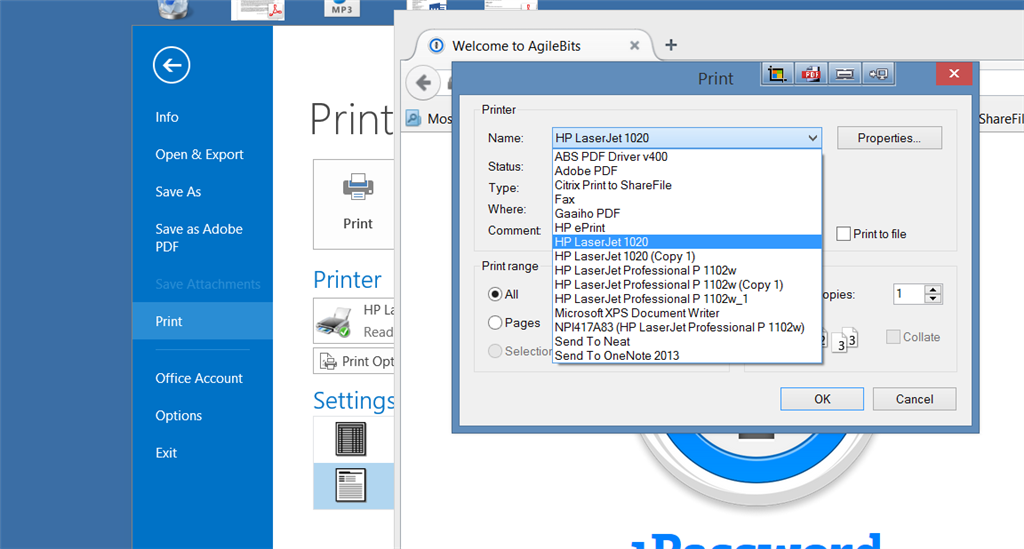Open the Outlook printer selection box

pos(353,321)
